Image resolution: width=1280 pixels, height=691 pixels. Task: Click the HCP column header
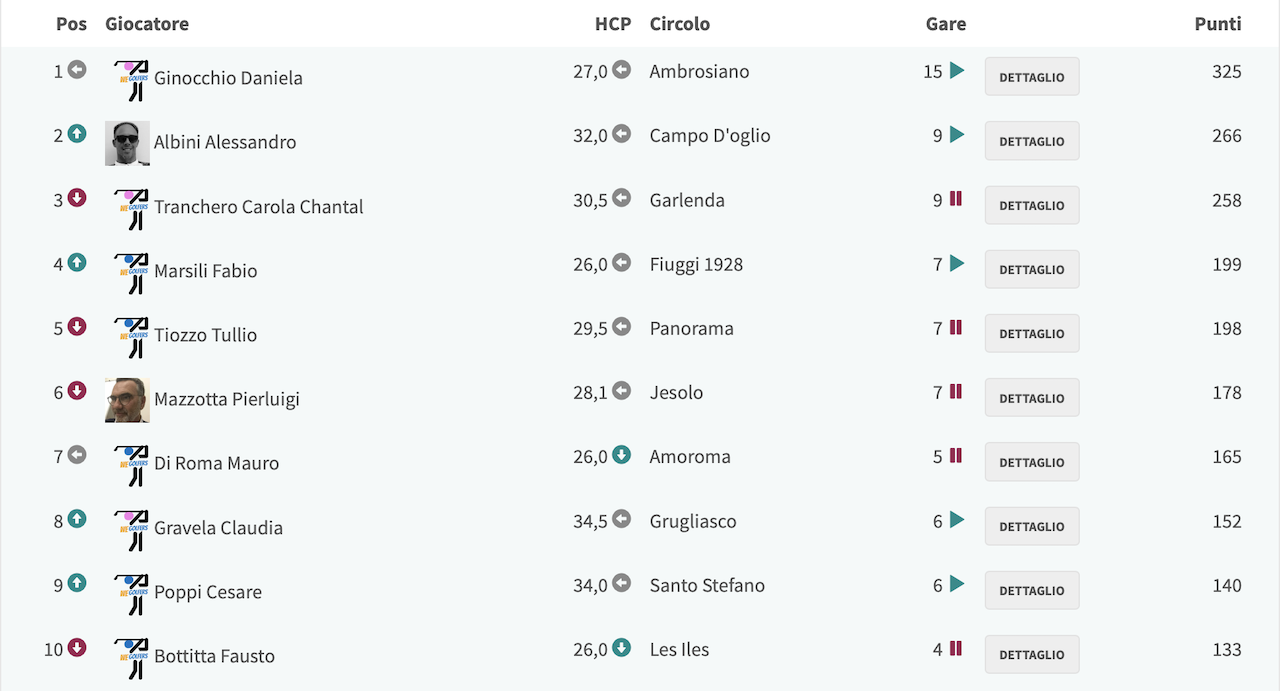(x=613, y=23)
